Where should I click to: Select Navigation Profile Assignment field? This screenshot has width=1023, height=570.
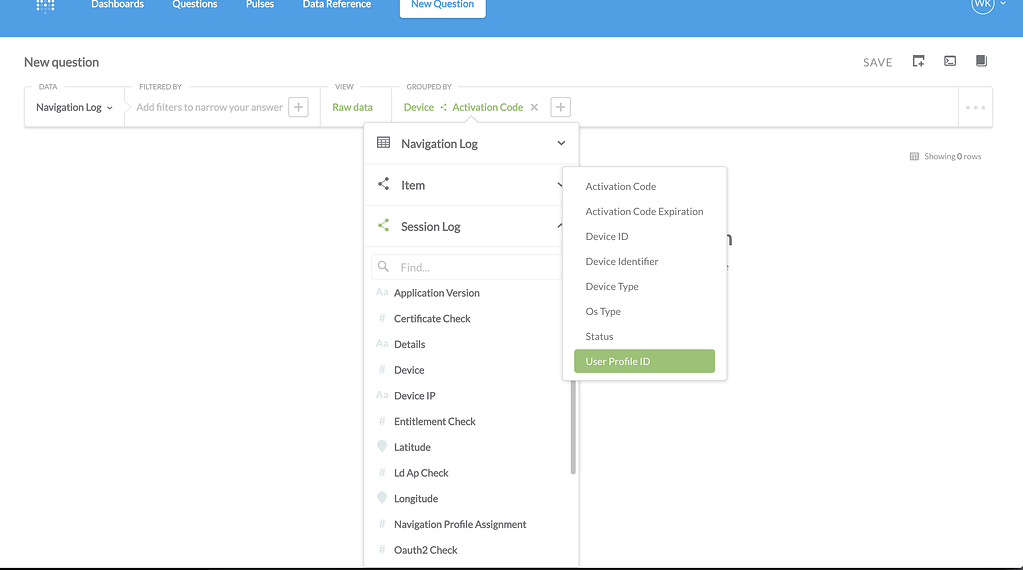pos(460,525)
